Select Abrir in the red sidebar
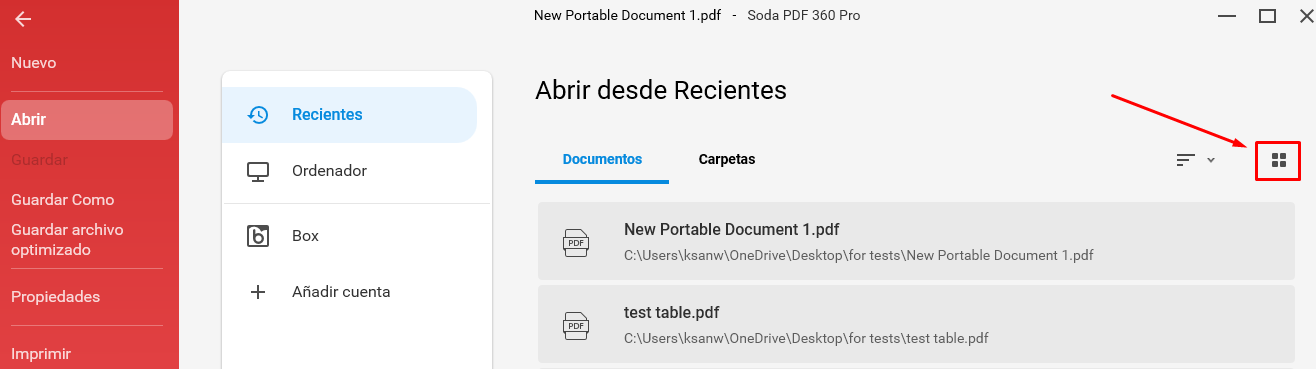The width and height of the screenshot is (1316, 369). pyautogui.click(x=87, y=120)
